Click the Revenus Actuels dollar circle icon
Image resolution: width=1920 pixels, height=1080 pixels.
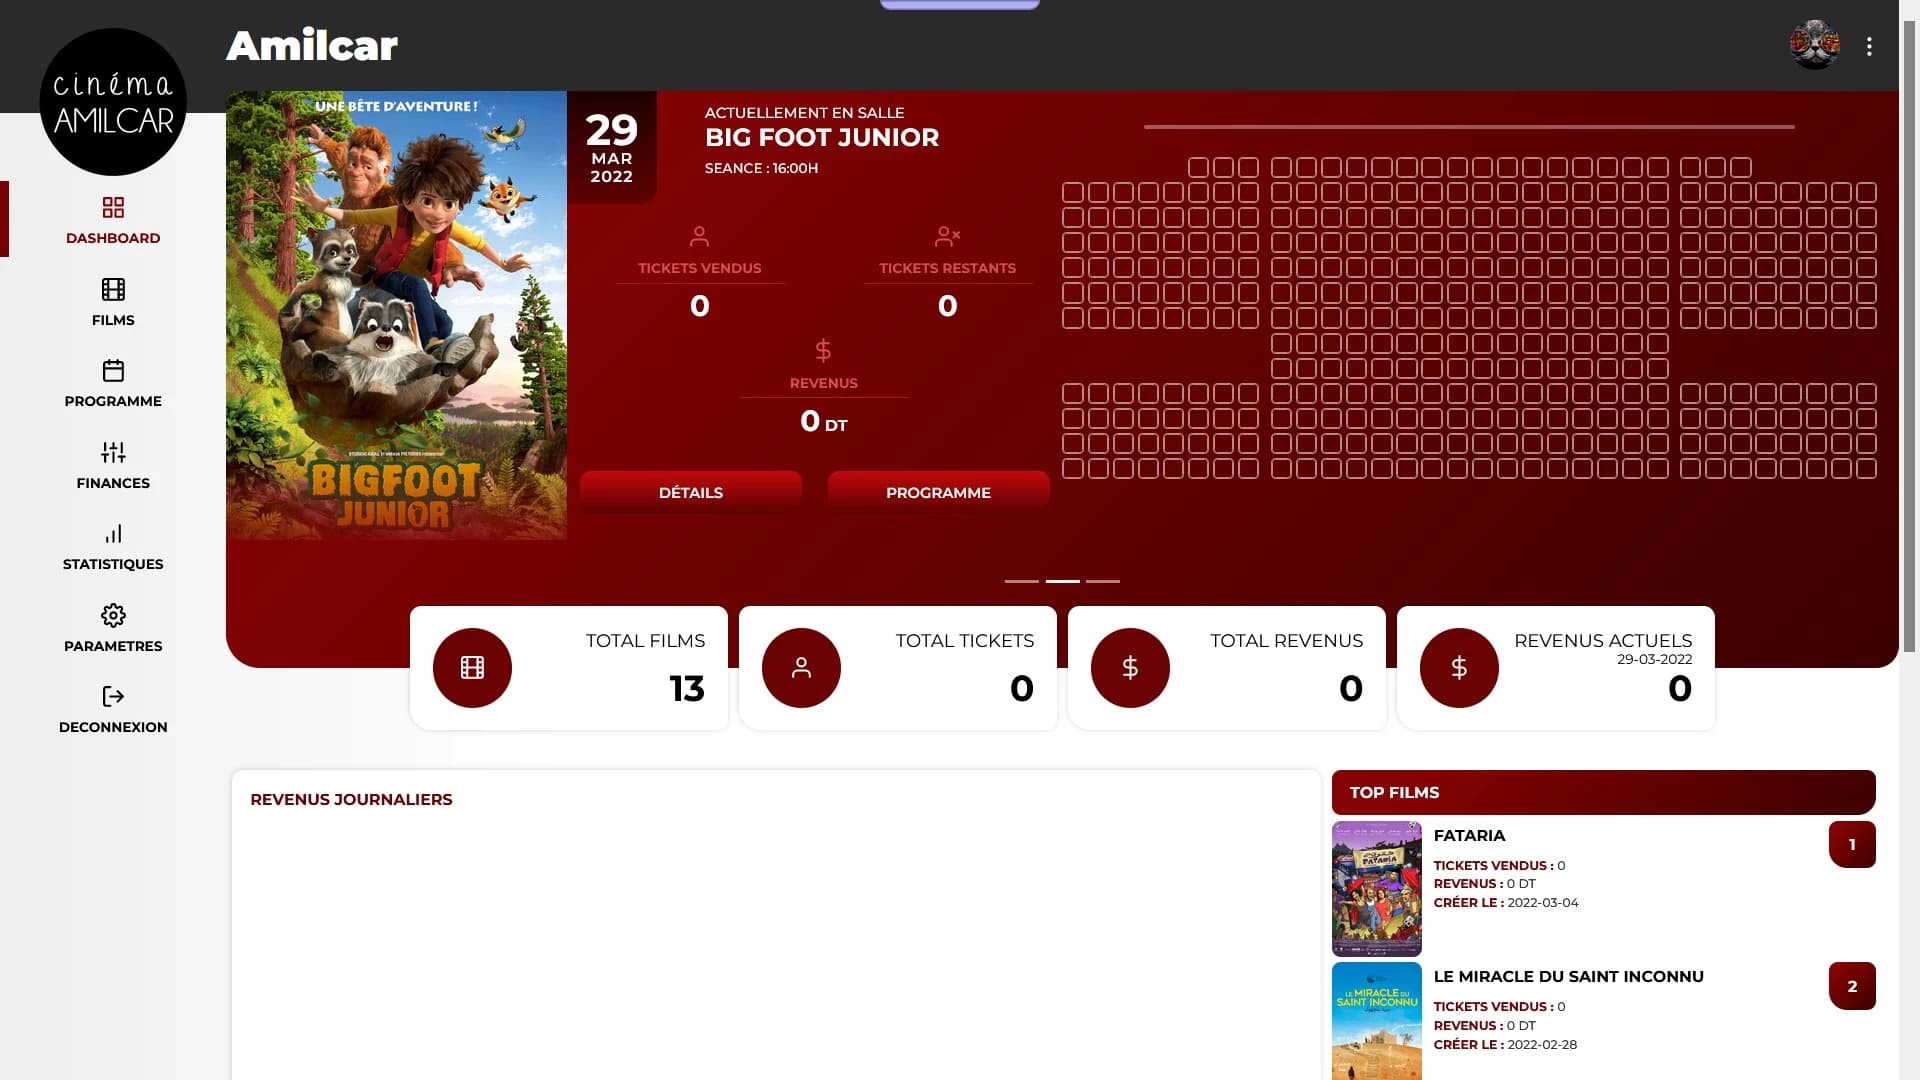pyautogui.click(x=1459, y=667)
